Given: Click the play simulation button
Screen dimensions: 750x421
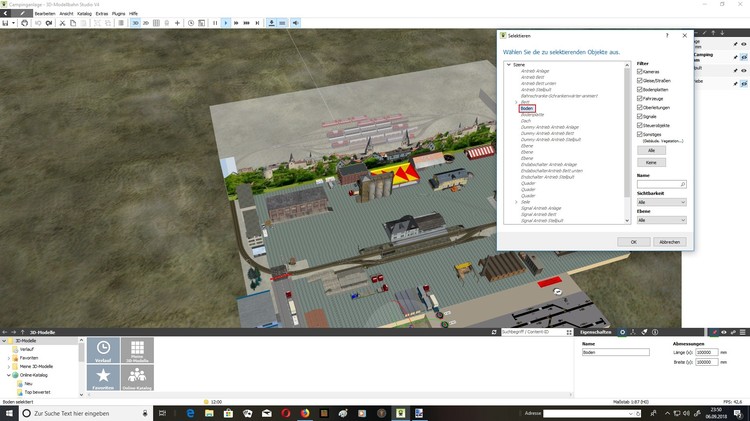Looking at the screenshot, I should pyautogui.click(x=225, y=22).
